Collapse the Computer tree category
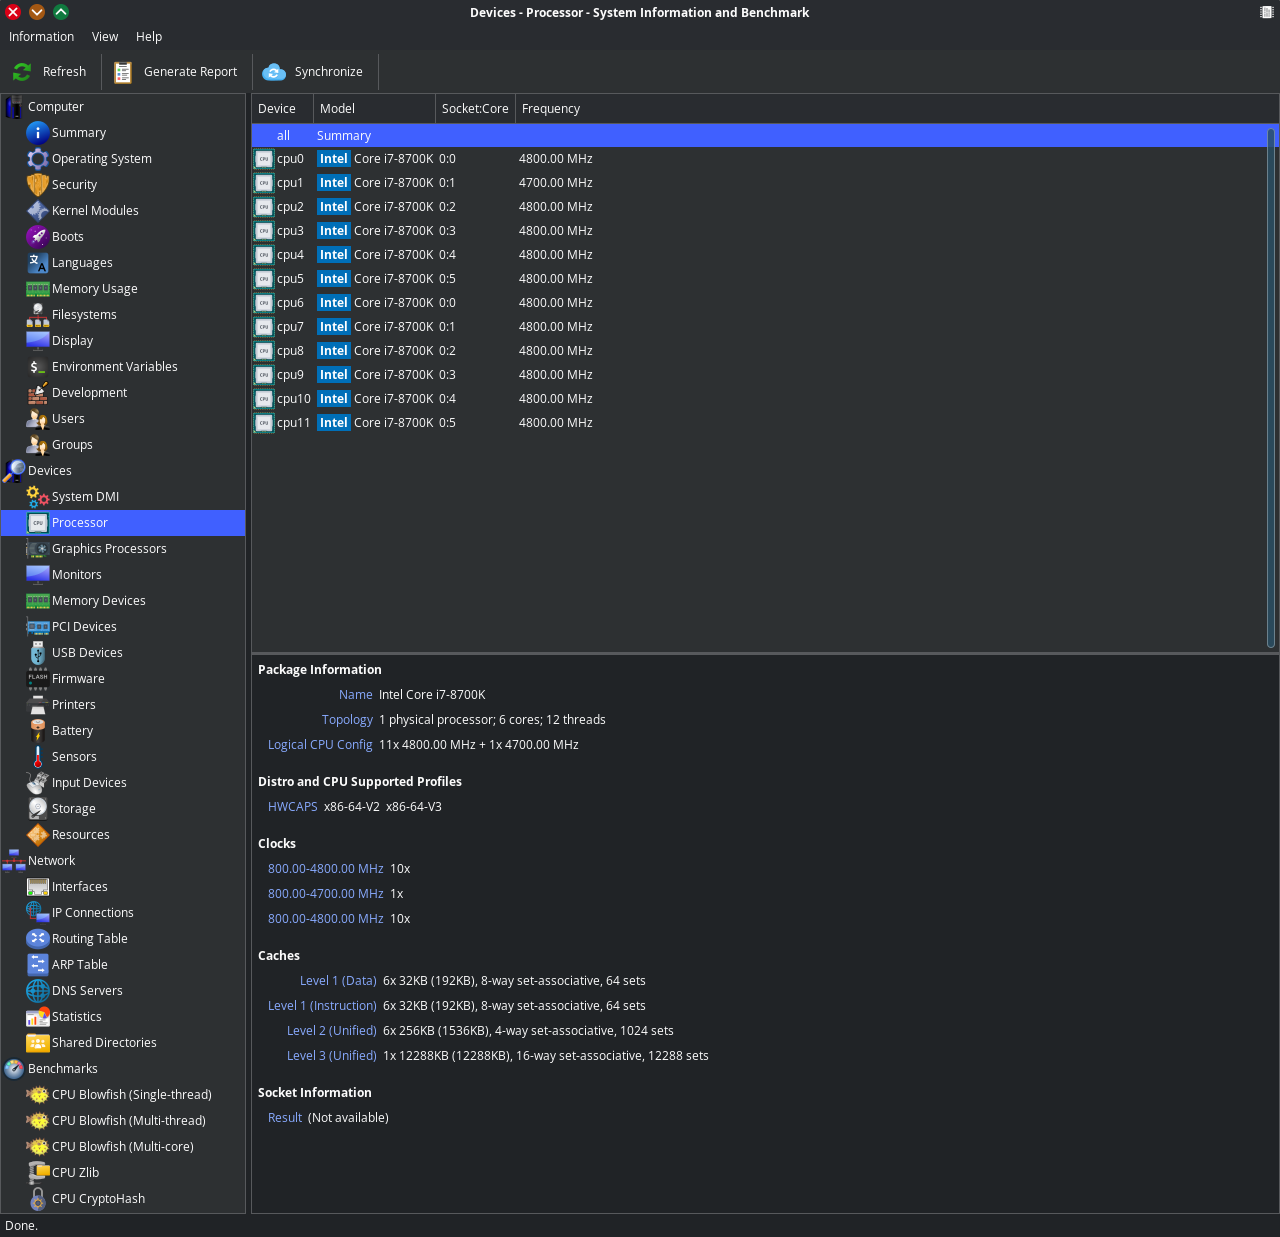The width and height of the screenshot is (1280, 1237). (x=14, y=107)
